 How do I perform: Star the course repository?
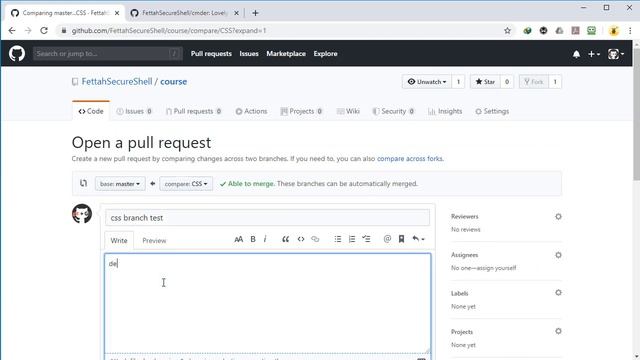[x=485, y=82]
